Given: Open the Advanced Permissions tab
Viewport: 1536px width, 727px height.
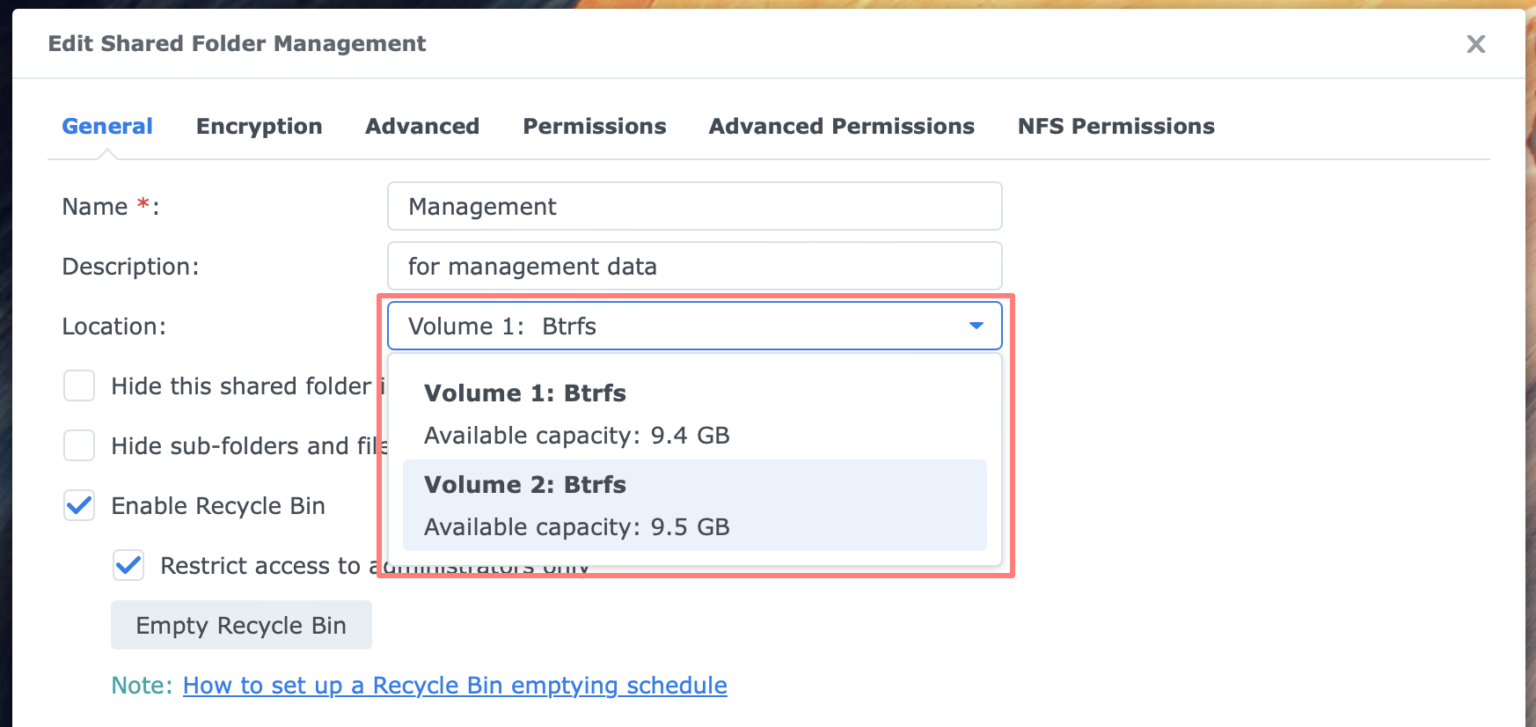Looking at the screenshot, I should click(841, 126).
